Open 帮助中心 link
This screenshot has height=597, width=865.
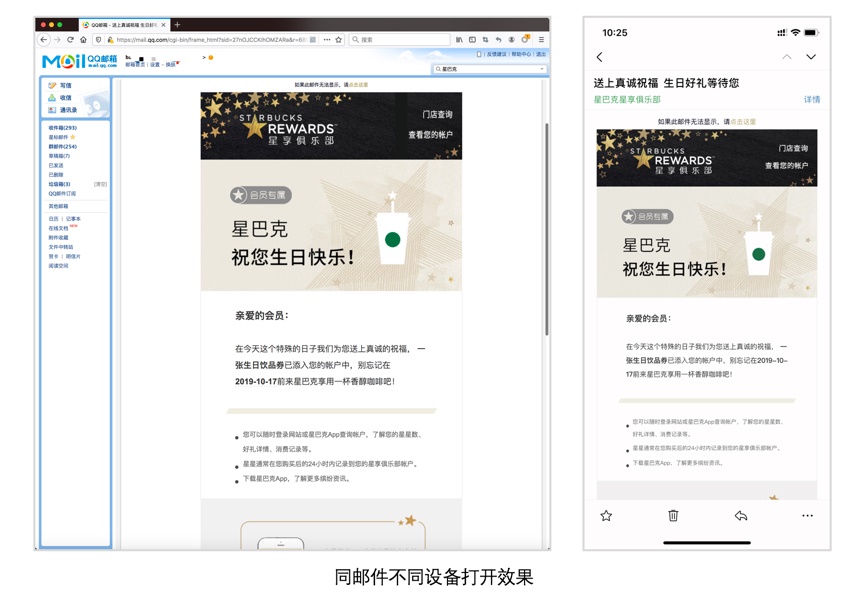[x=521, y=54]
